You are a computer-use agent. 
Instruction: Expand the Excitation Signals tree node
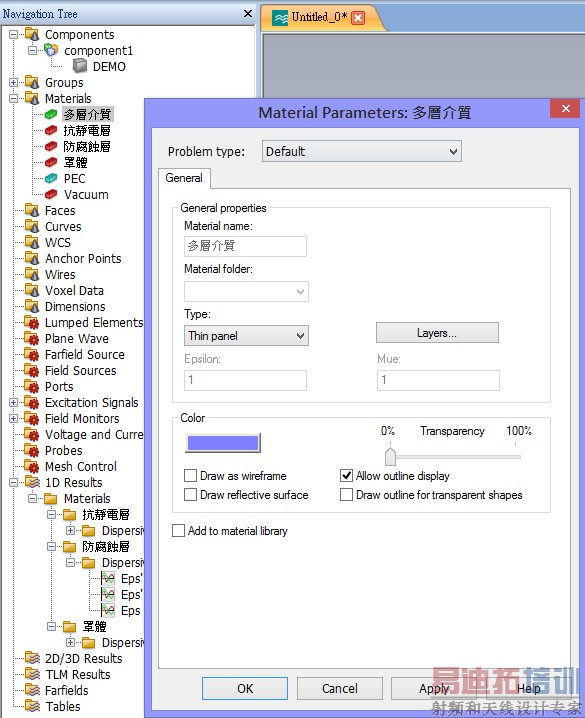pyautogui.click(x=13, y=403)
